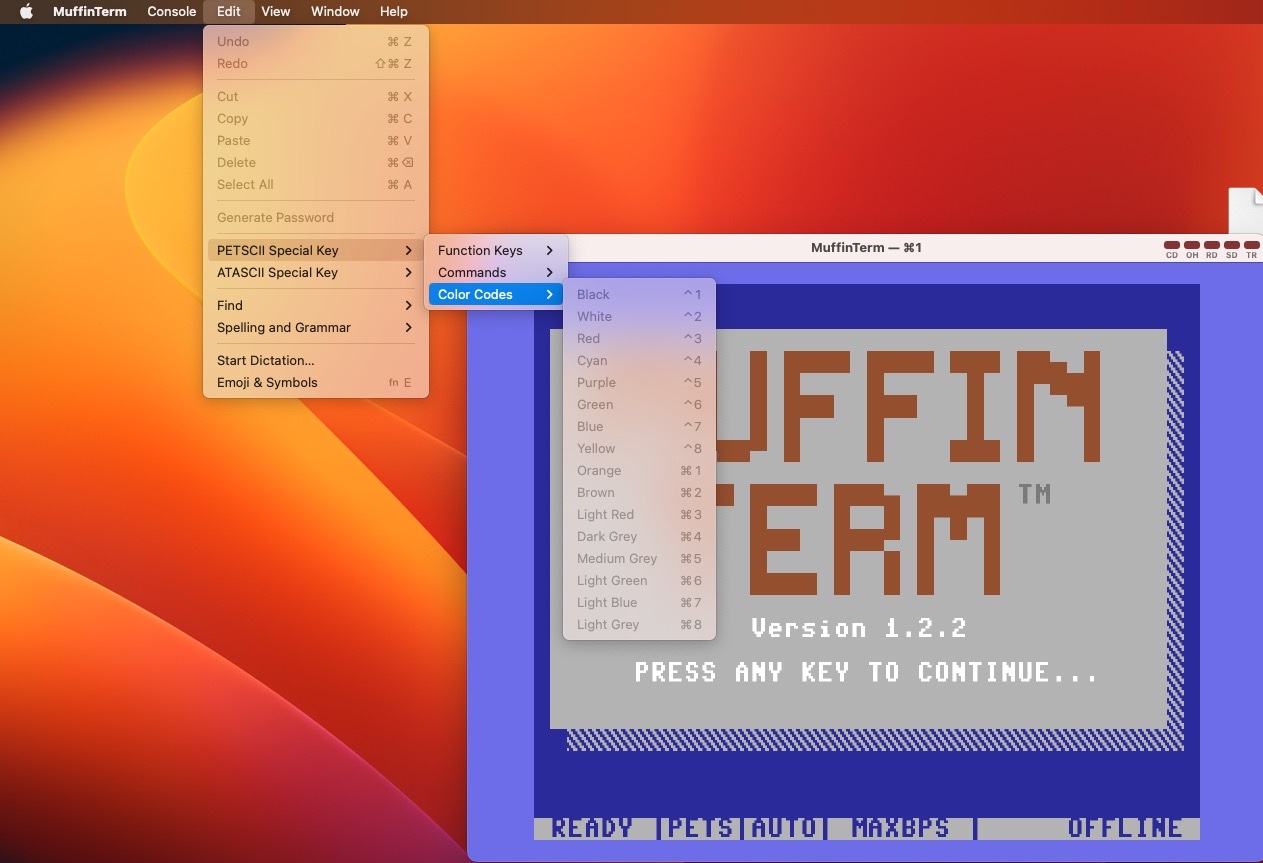
Task: Choose Undo from the Edit menu
Action: click(x=316, y=41)
